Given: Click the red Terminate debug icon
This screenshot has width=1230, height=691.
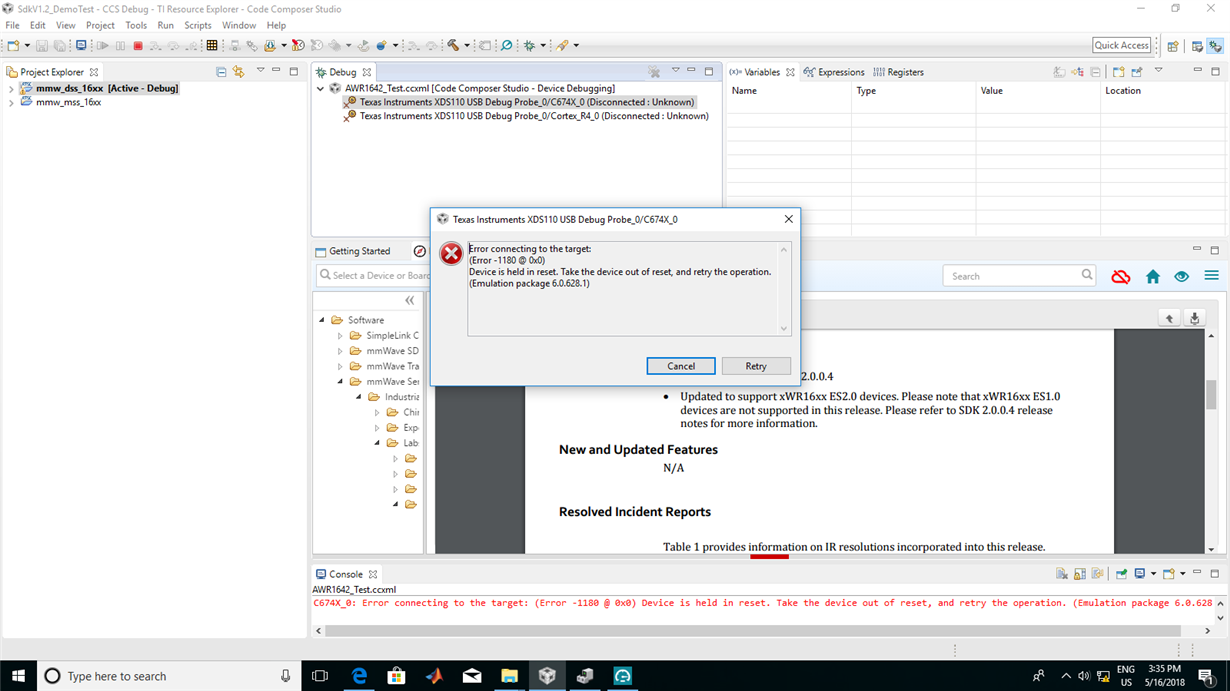Looking at the screenshot, I should click(138, 46).
